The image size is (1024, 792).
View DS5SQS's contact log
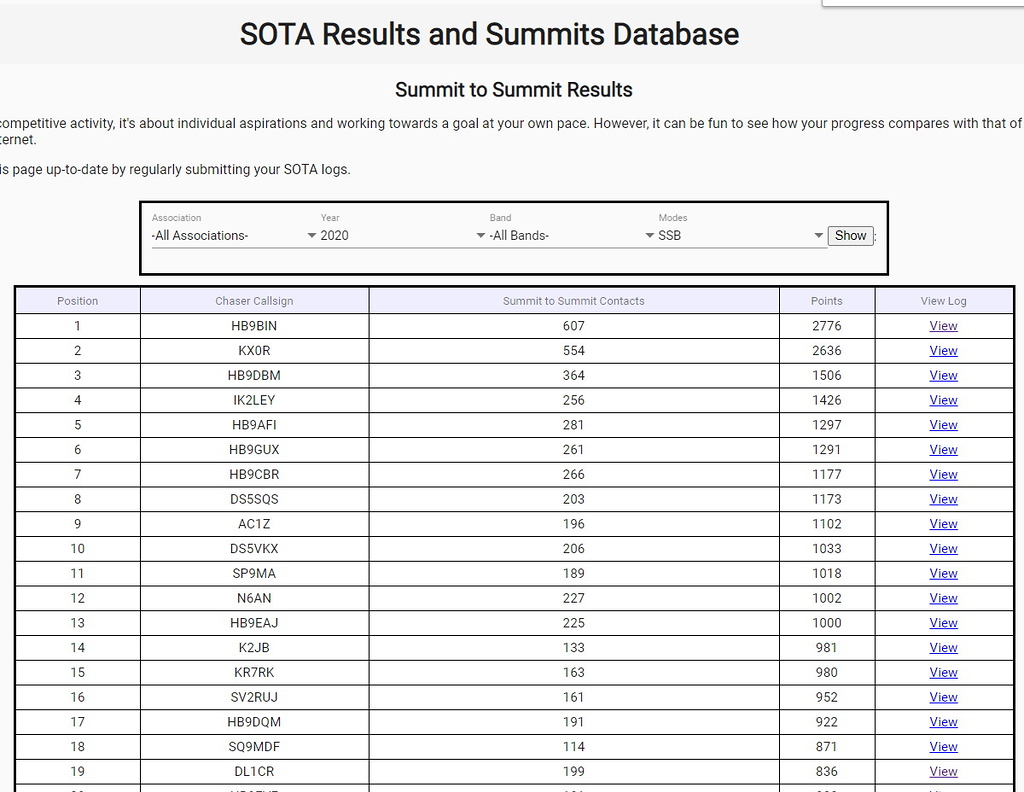[943, 499]
